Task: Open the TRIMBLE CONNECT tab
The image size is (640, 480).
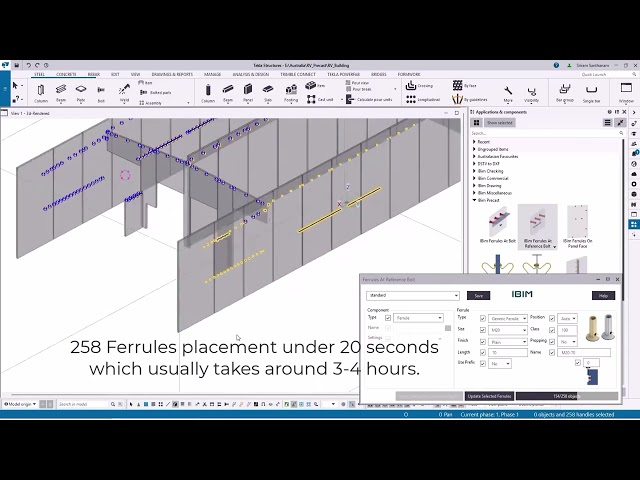Action: 298,74
